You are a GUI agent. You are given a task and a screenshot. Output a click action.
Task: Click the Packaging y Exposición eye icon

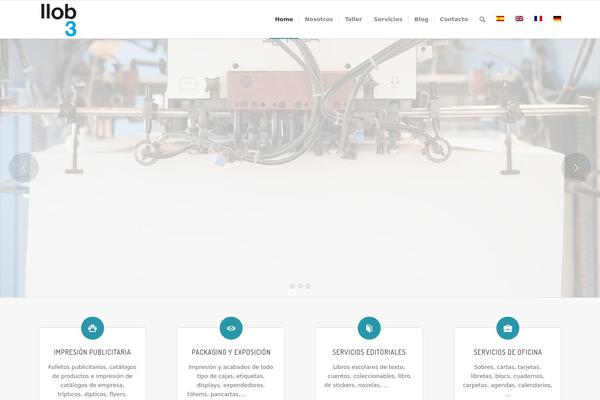(231, 328)
